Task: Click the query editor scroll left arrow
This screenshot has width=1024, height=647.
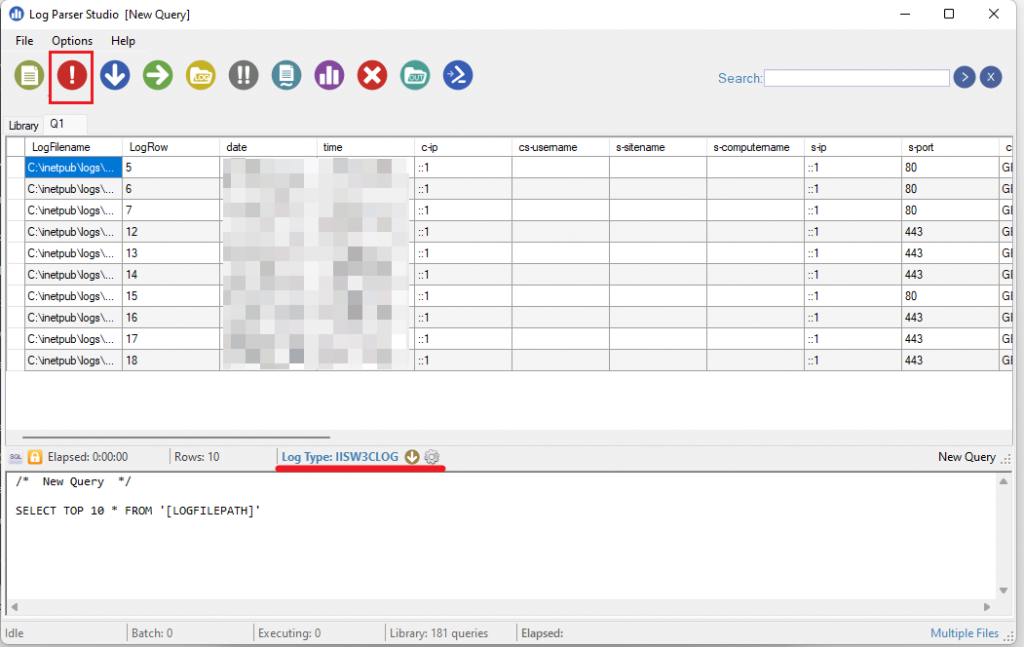Action: pyautogui.click(x=14, y=607)
